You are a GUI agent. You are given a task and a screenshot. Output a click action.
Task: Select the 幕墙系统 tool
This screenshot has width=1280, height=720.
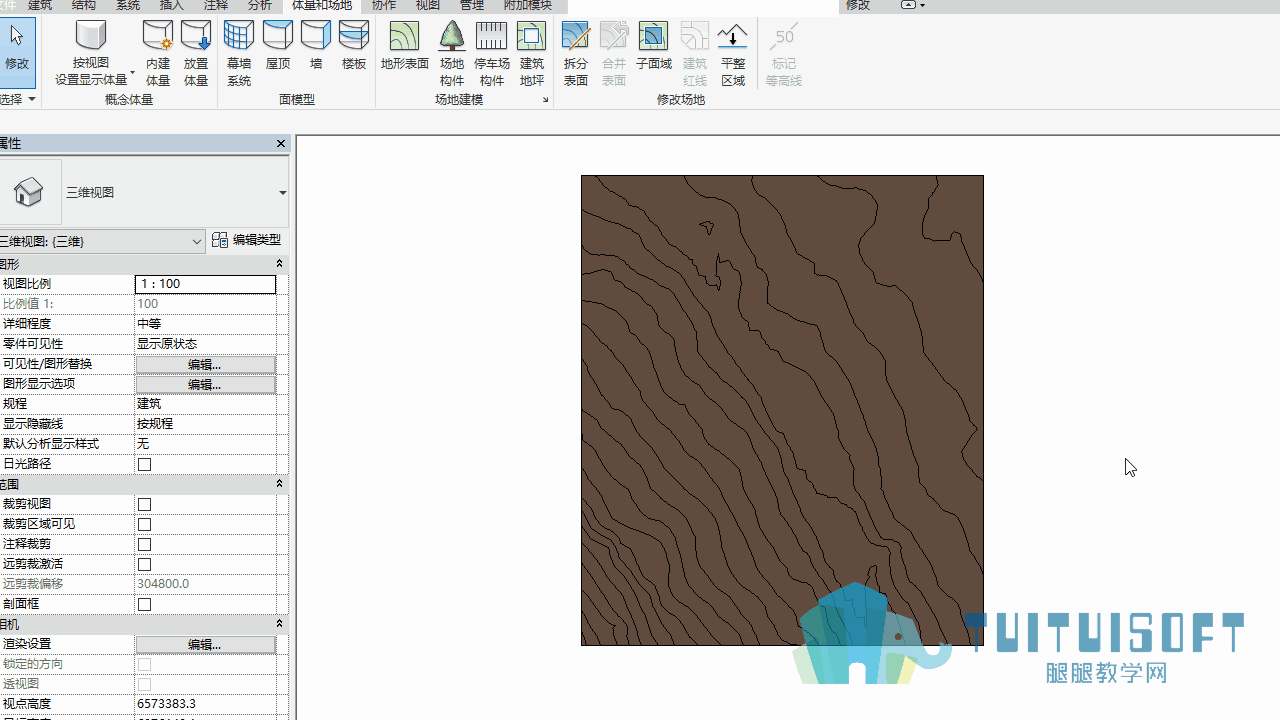(x=239, y=53)
